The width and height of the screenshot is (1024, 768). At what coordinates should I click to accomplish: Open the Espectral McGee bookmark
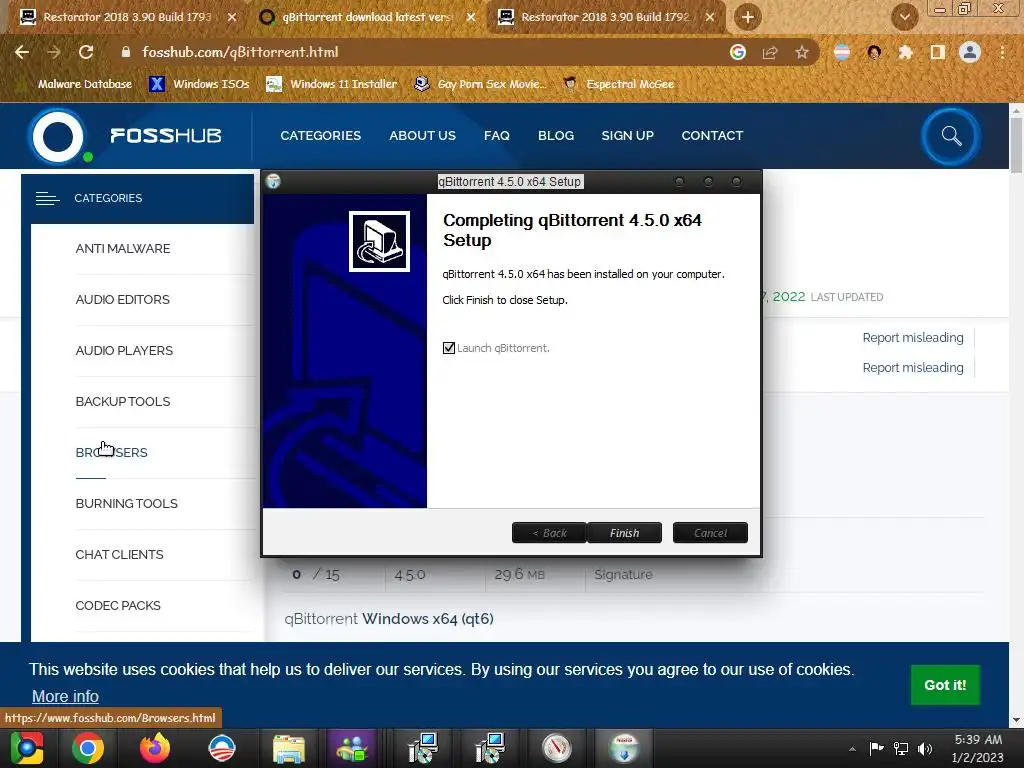[619, 84]
